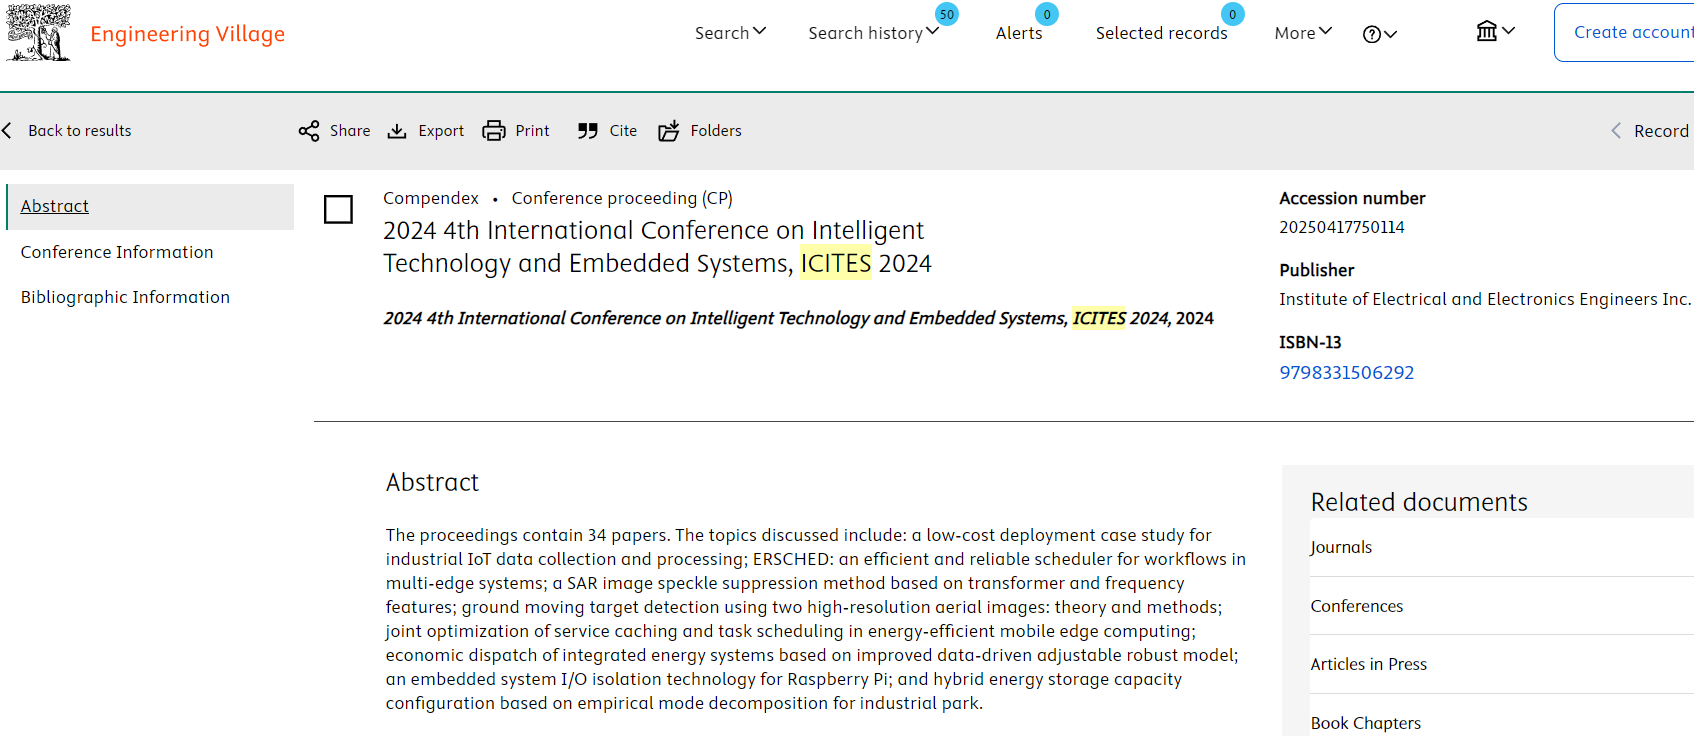Click the Export label in toolbar
The image size is (1694, 736).
[441, 131]
